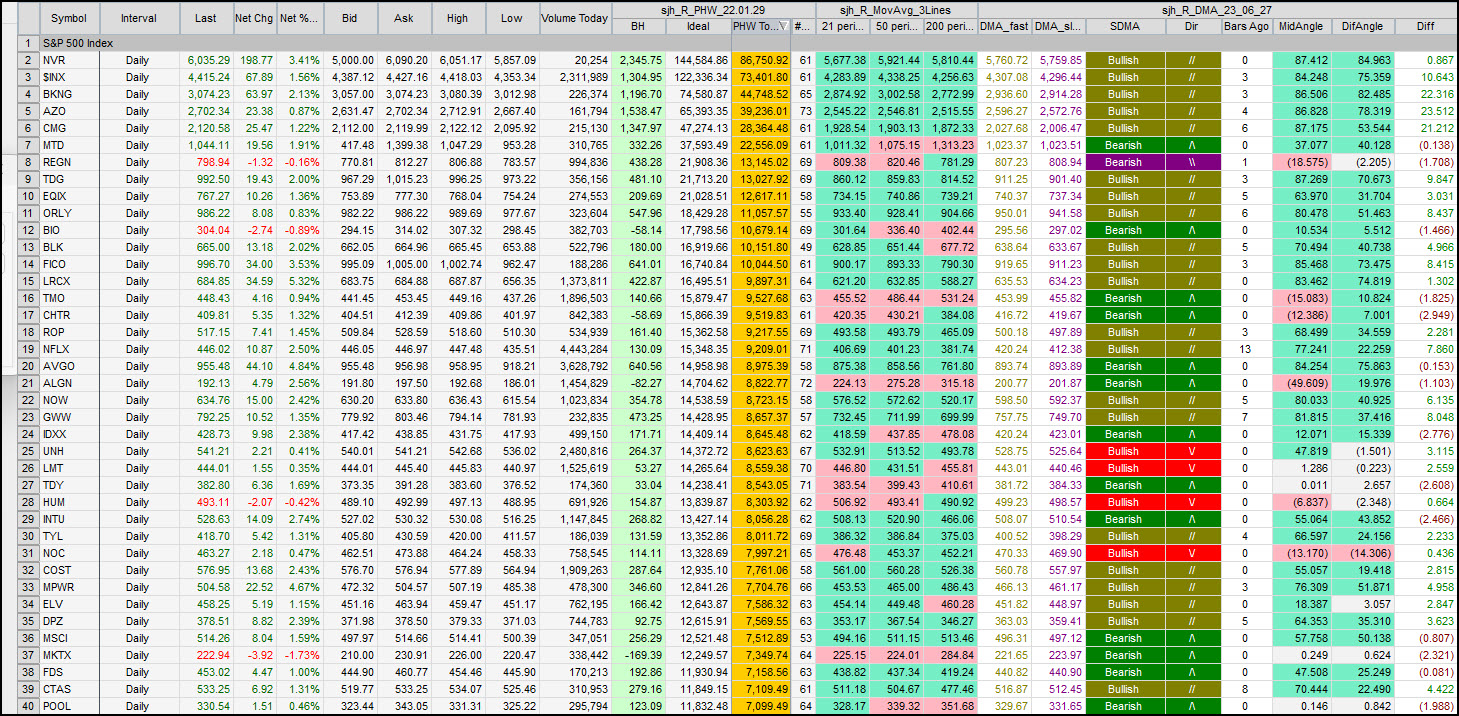Screen dimensions: 1459x716
Task: Click the LMT symbol cell
Action: click(x=69, y=468)
